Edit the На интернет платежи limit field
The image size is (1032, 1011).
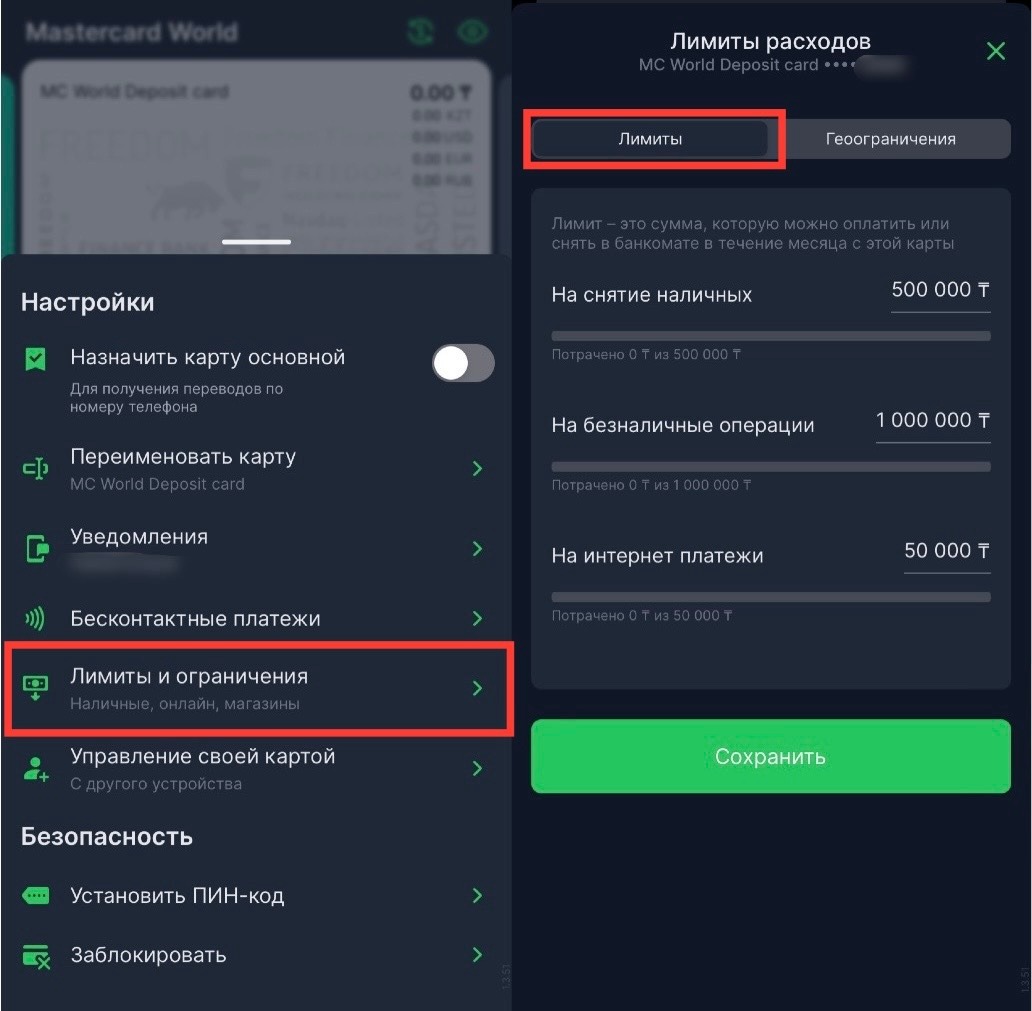point(946,551)
